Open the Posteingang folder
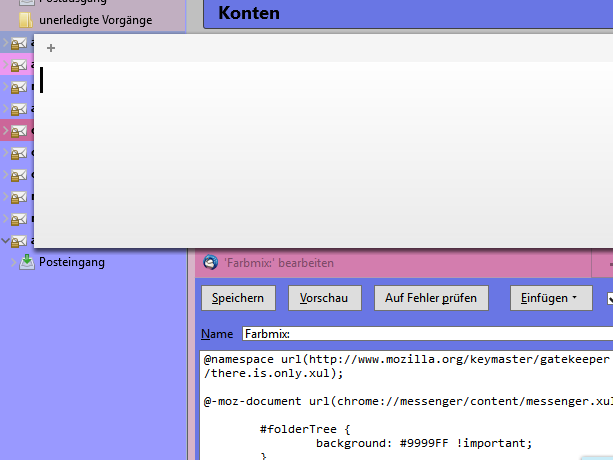 72,262
